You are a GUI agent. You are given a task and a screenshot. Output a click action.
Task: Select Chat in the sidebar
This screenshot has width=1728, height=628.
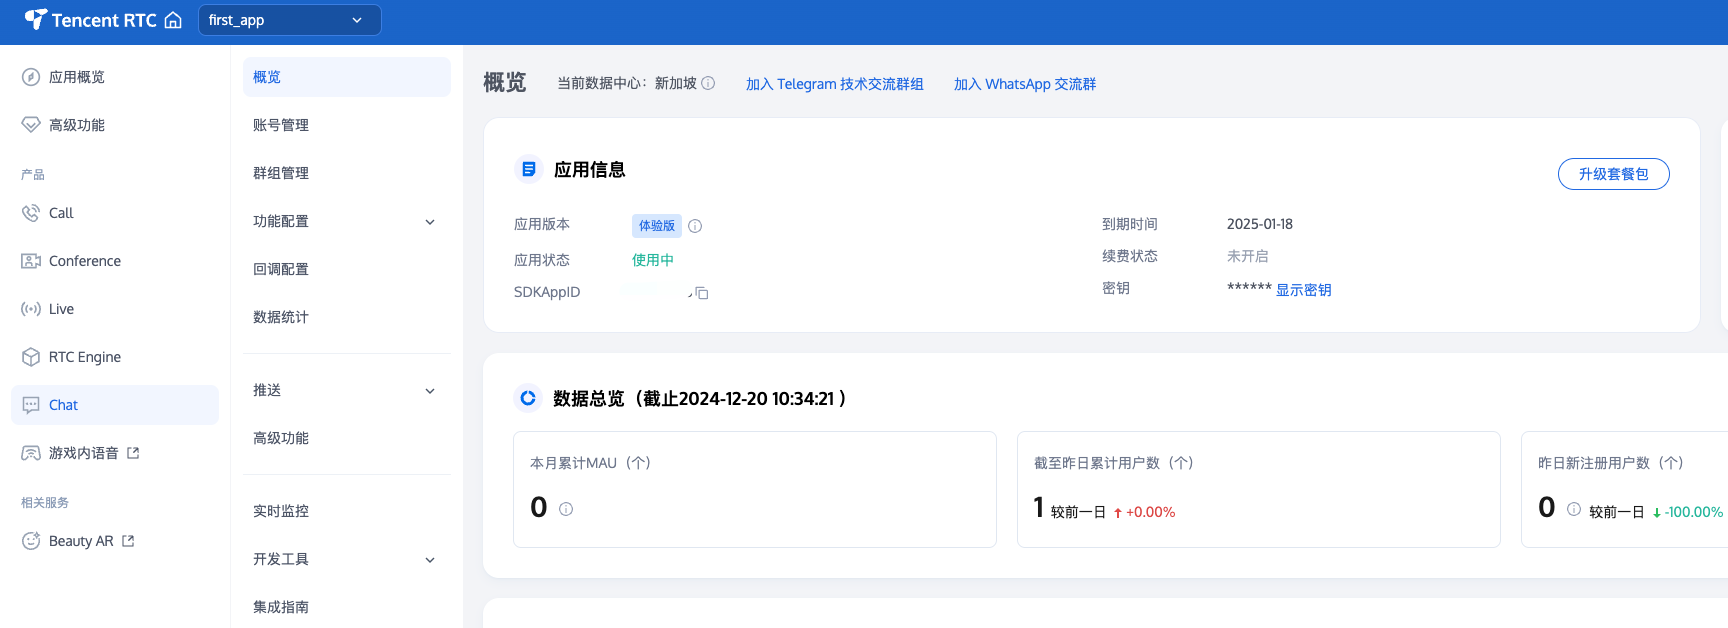click(115, 405)
